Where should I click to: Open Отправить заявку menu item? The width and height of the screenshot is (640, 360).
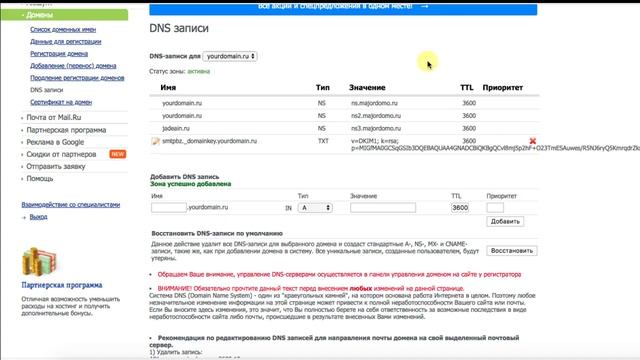coord(56,167)
